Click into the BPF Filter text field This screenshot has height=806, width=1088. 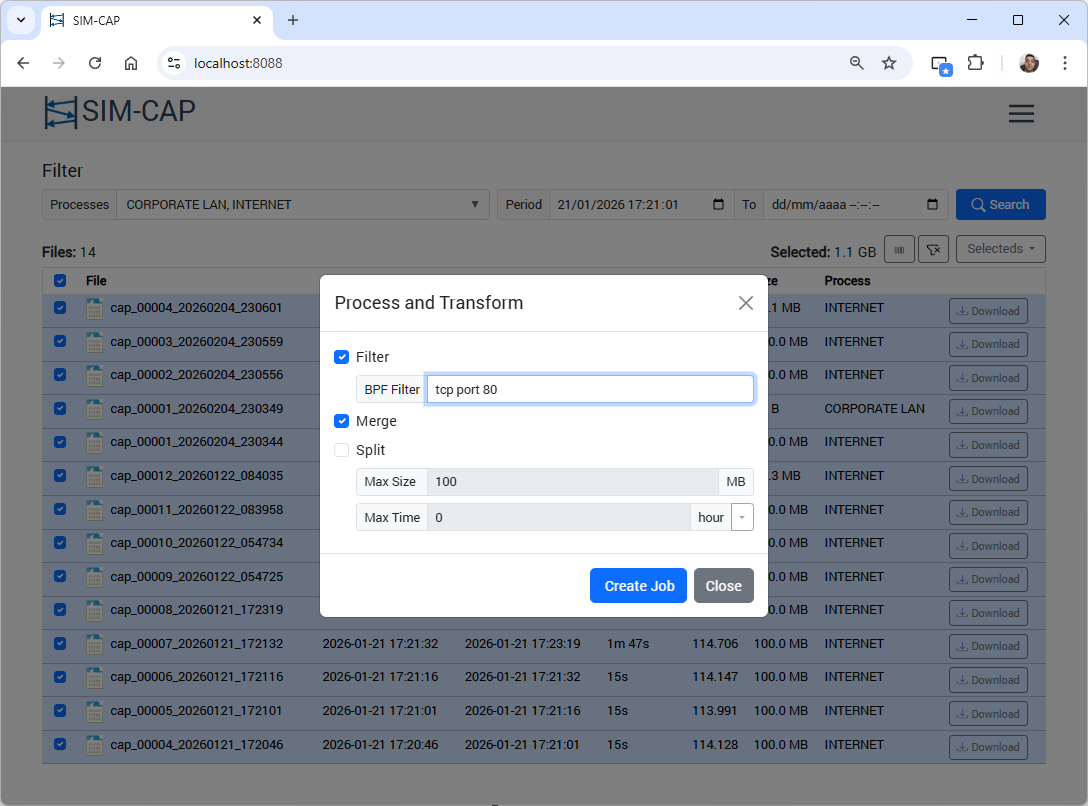[590, 389]
